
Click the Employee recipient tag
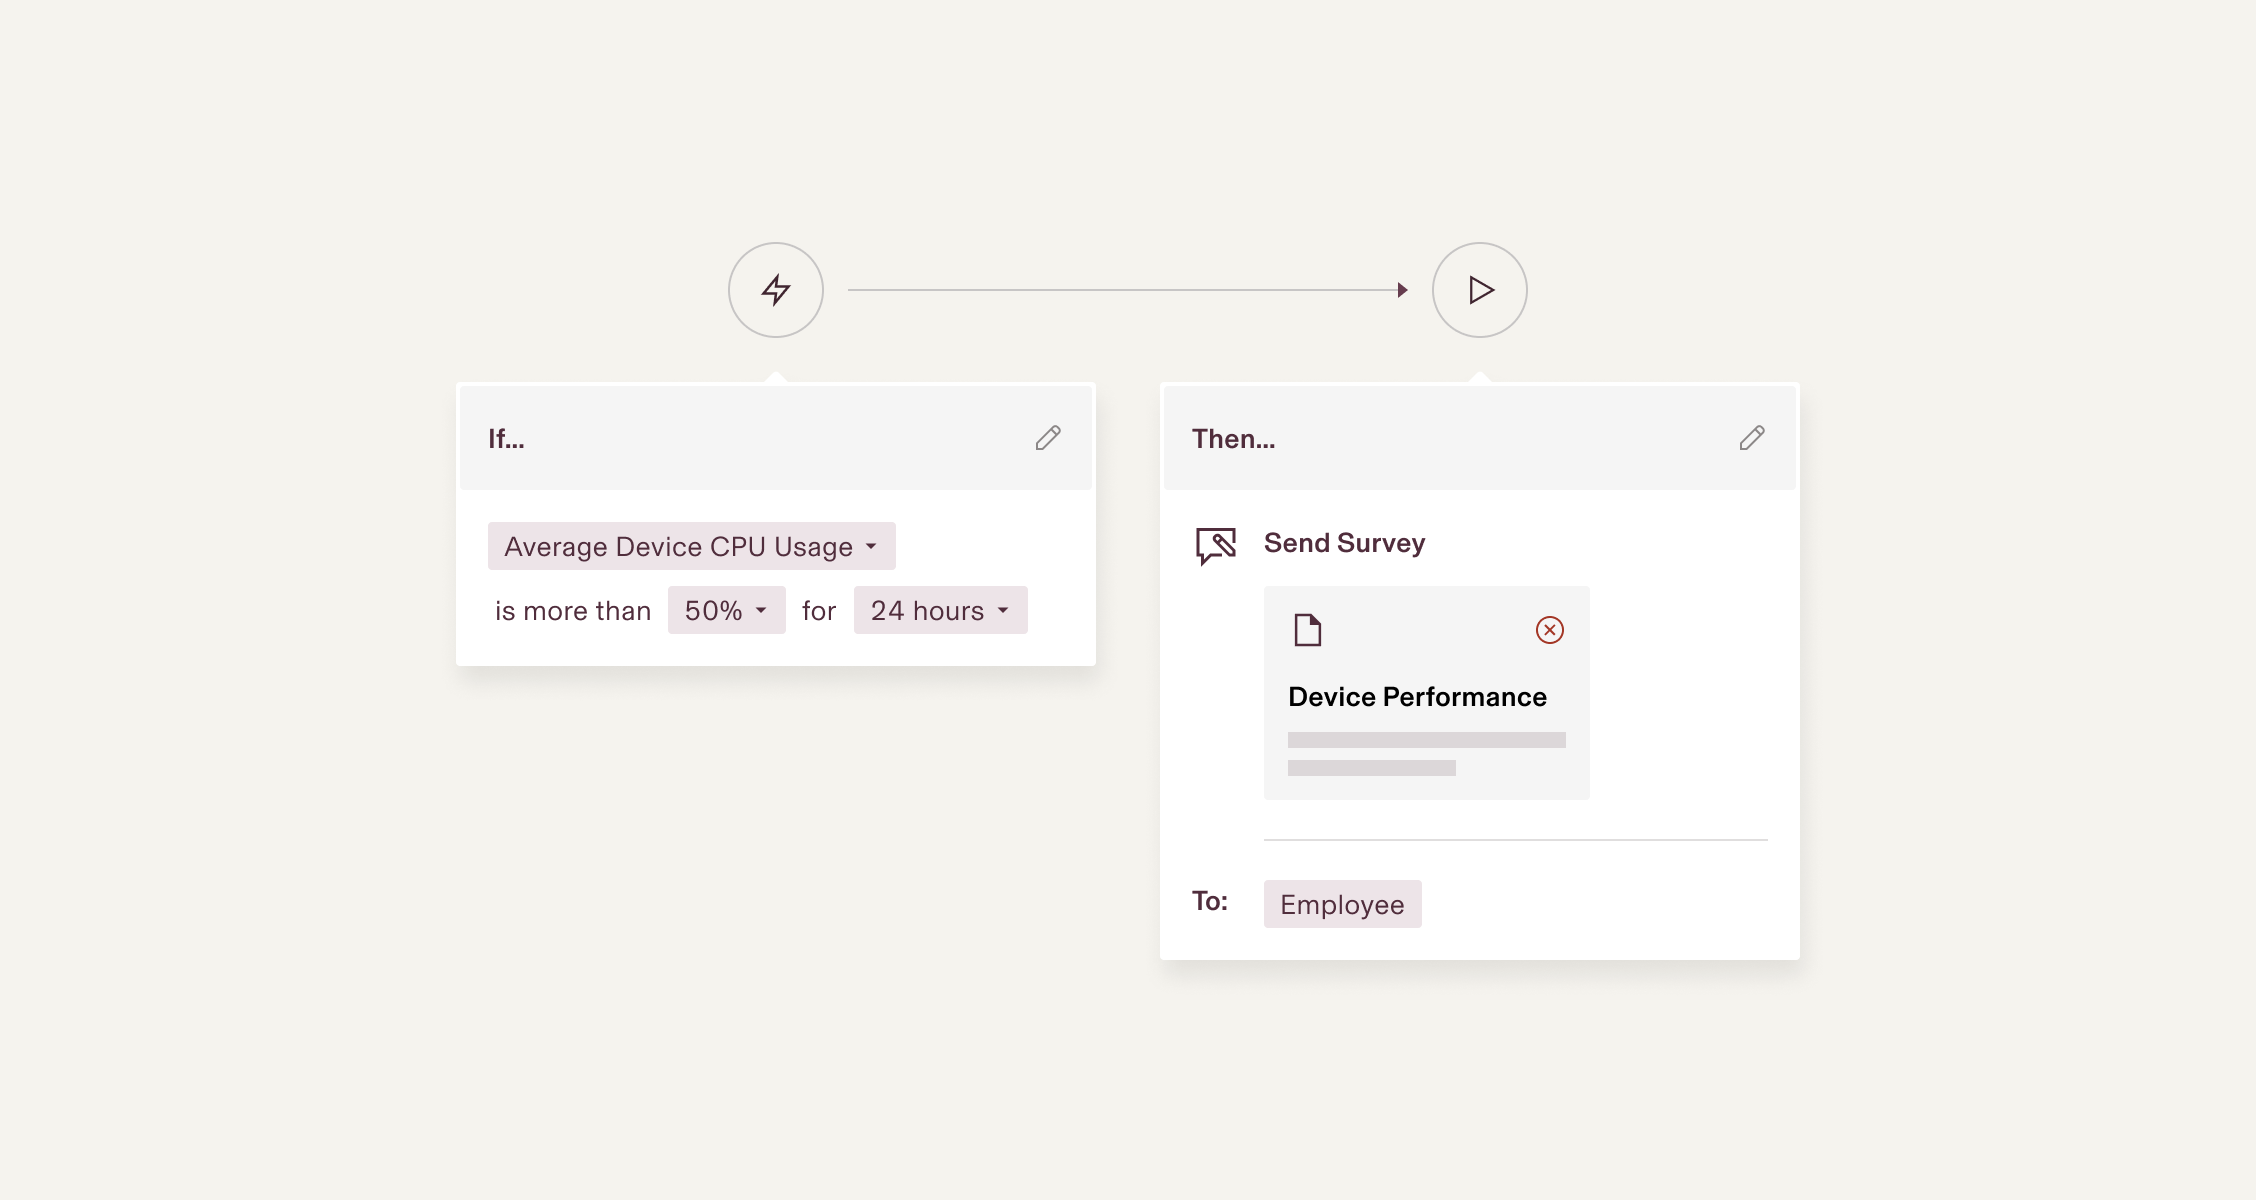[x=1342, y=904]
